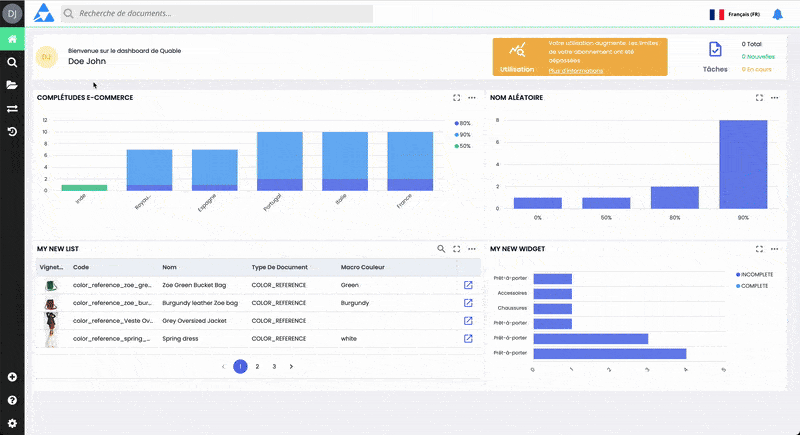Toggle the 50% legend in Complétudes chart
This screenshot has height=435, width=800.
pos(463,146)
